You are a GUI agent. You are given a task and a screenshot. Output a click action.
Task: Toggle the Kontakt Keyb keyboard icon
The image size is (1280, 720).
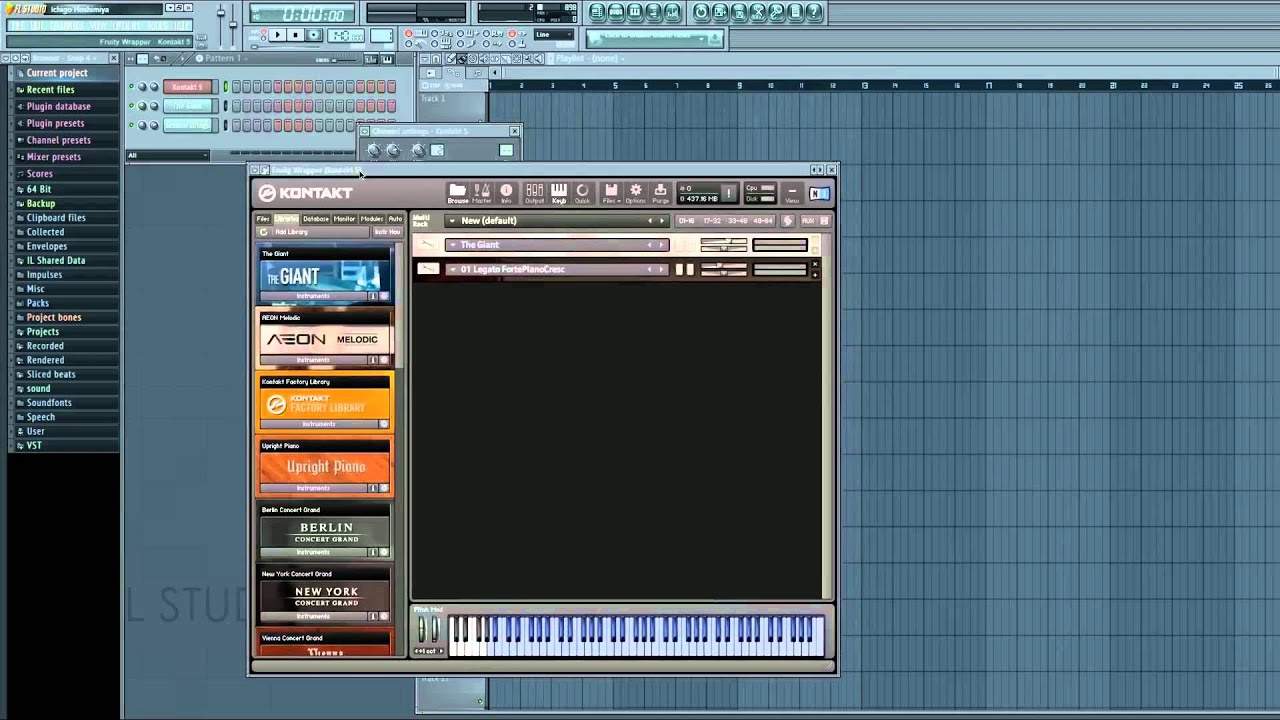coord(559,193)
